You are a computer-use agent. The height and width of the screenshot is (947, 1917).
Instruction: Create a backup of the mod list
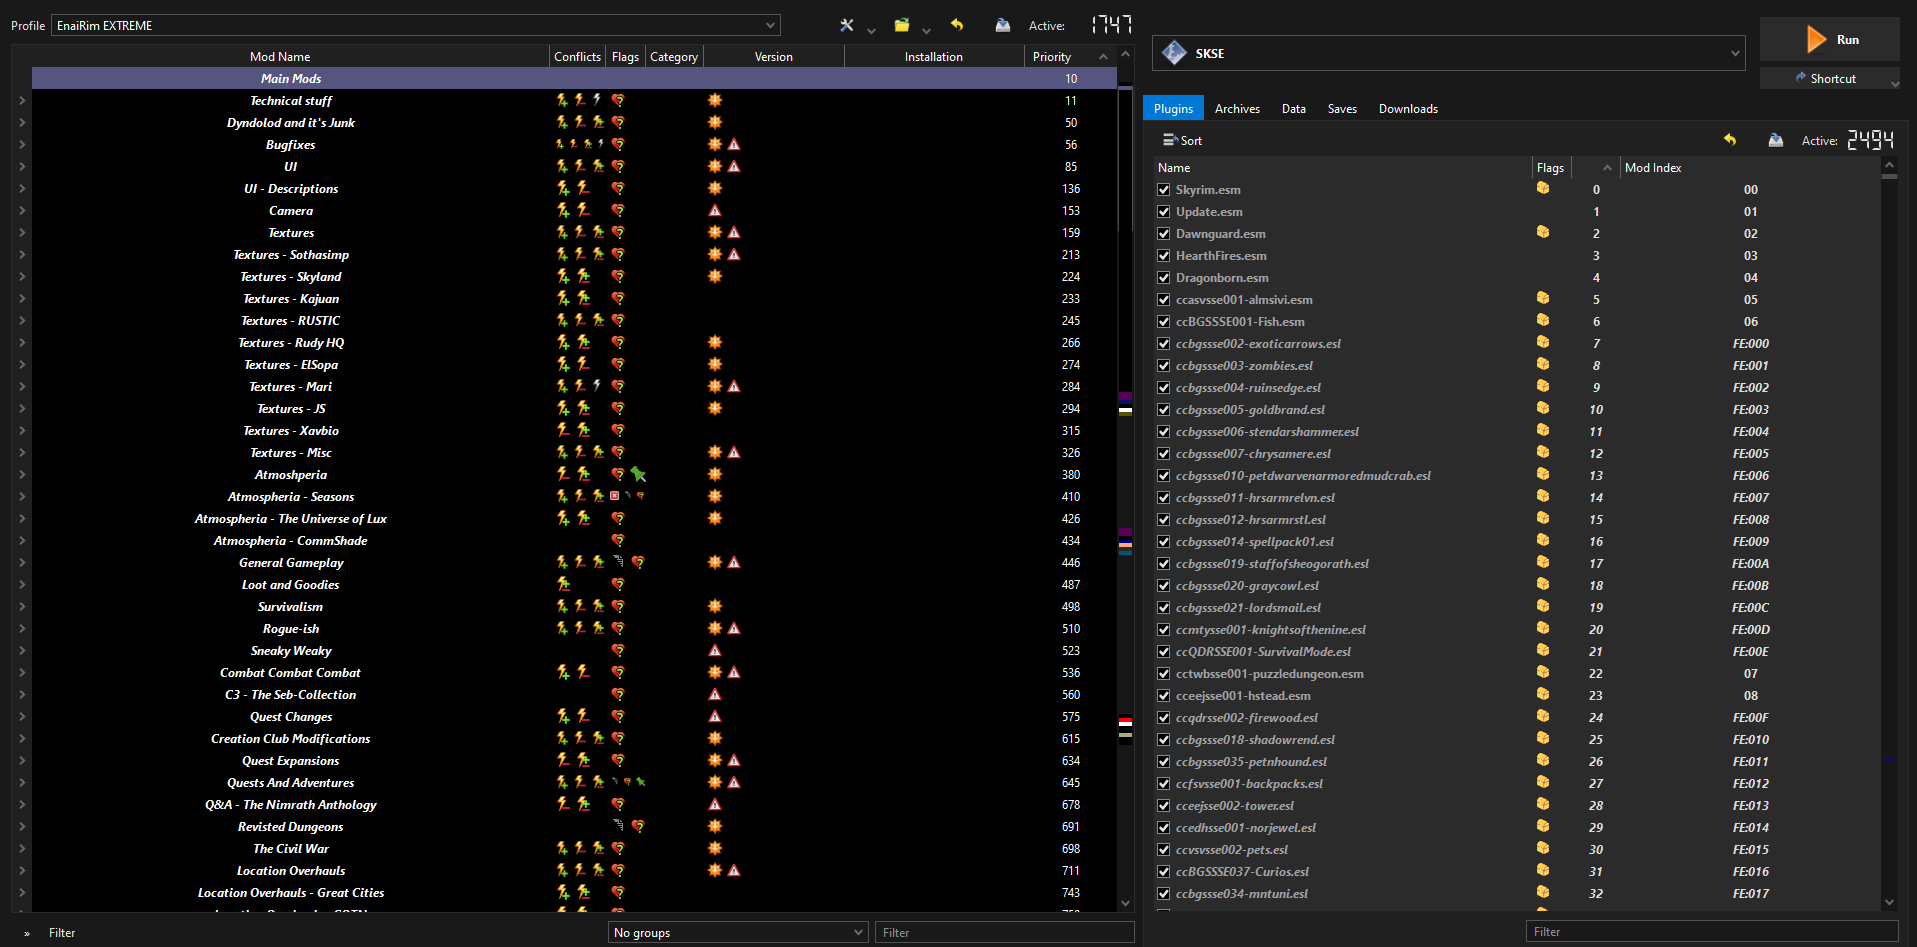coord(1002,26)
